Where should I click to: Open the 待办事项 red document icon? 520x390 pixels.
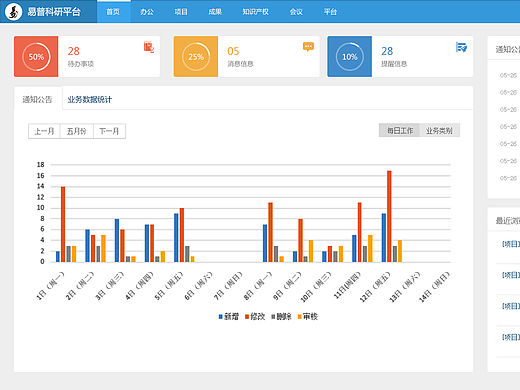[x=149, y=47]
